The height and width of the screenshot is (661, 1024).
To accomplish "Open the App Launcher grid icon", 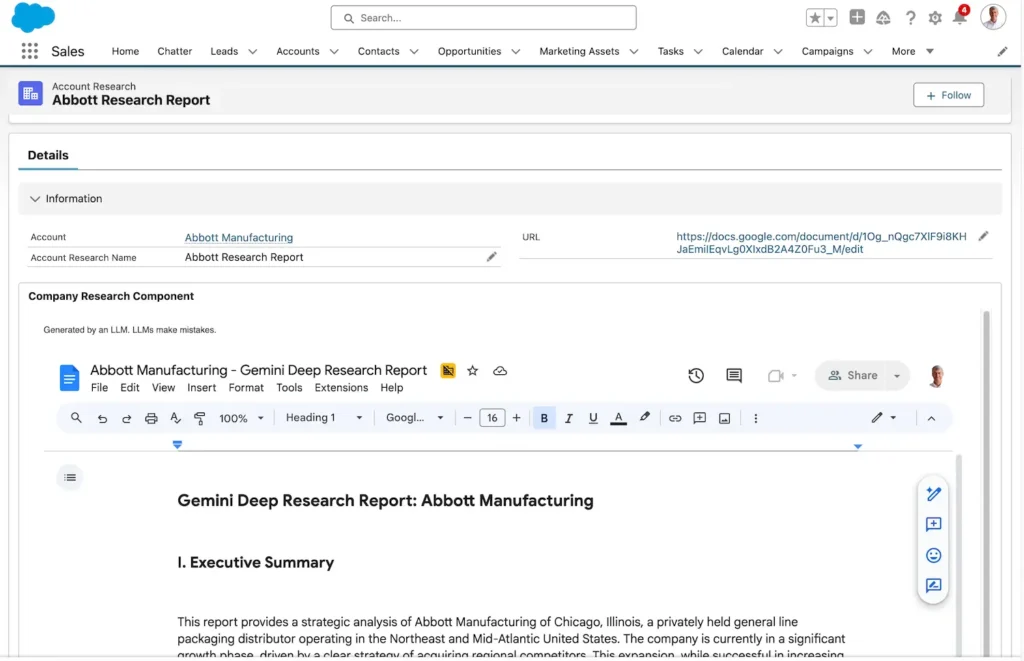I will [x=29, y=51].
